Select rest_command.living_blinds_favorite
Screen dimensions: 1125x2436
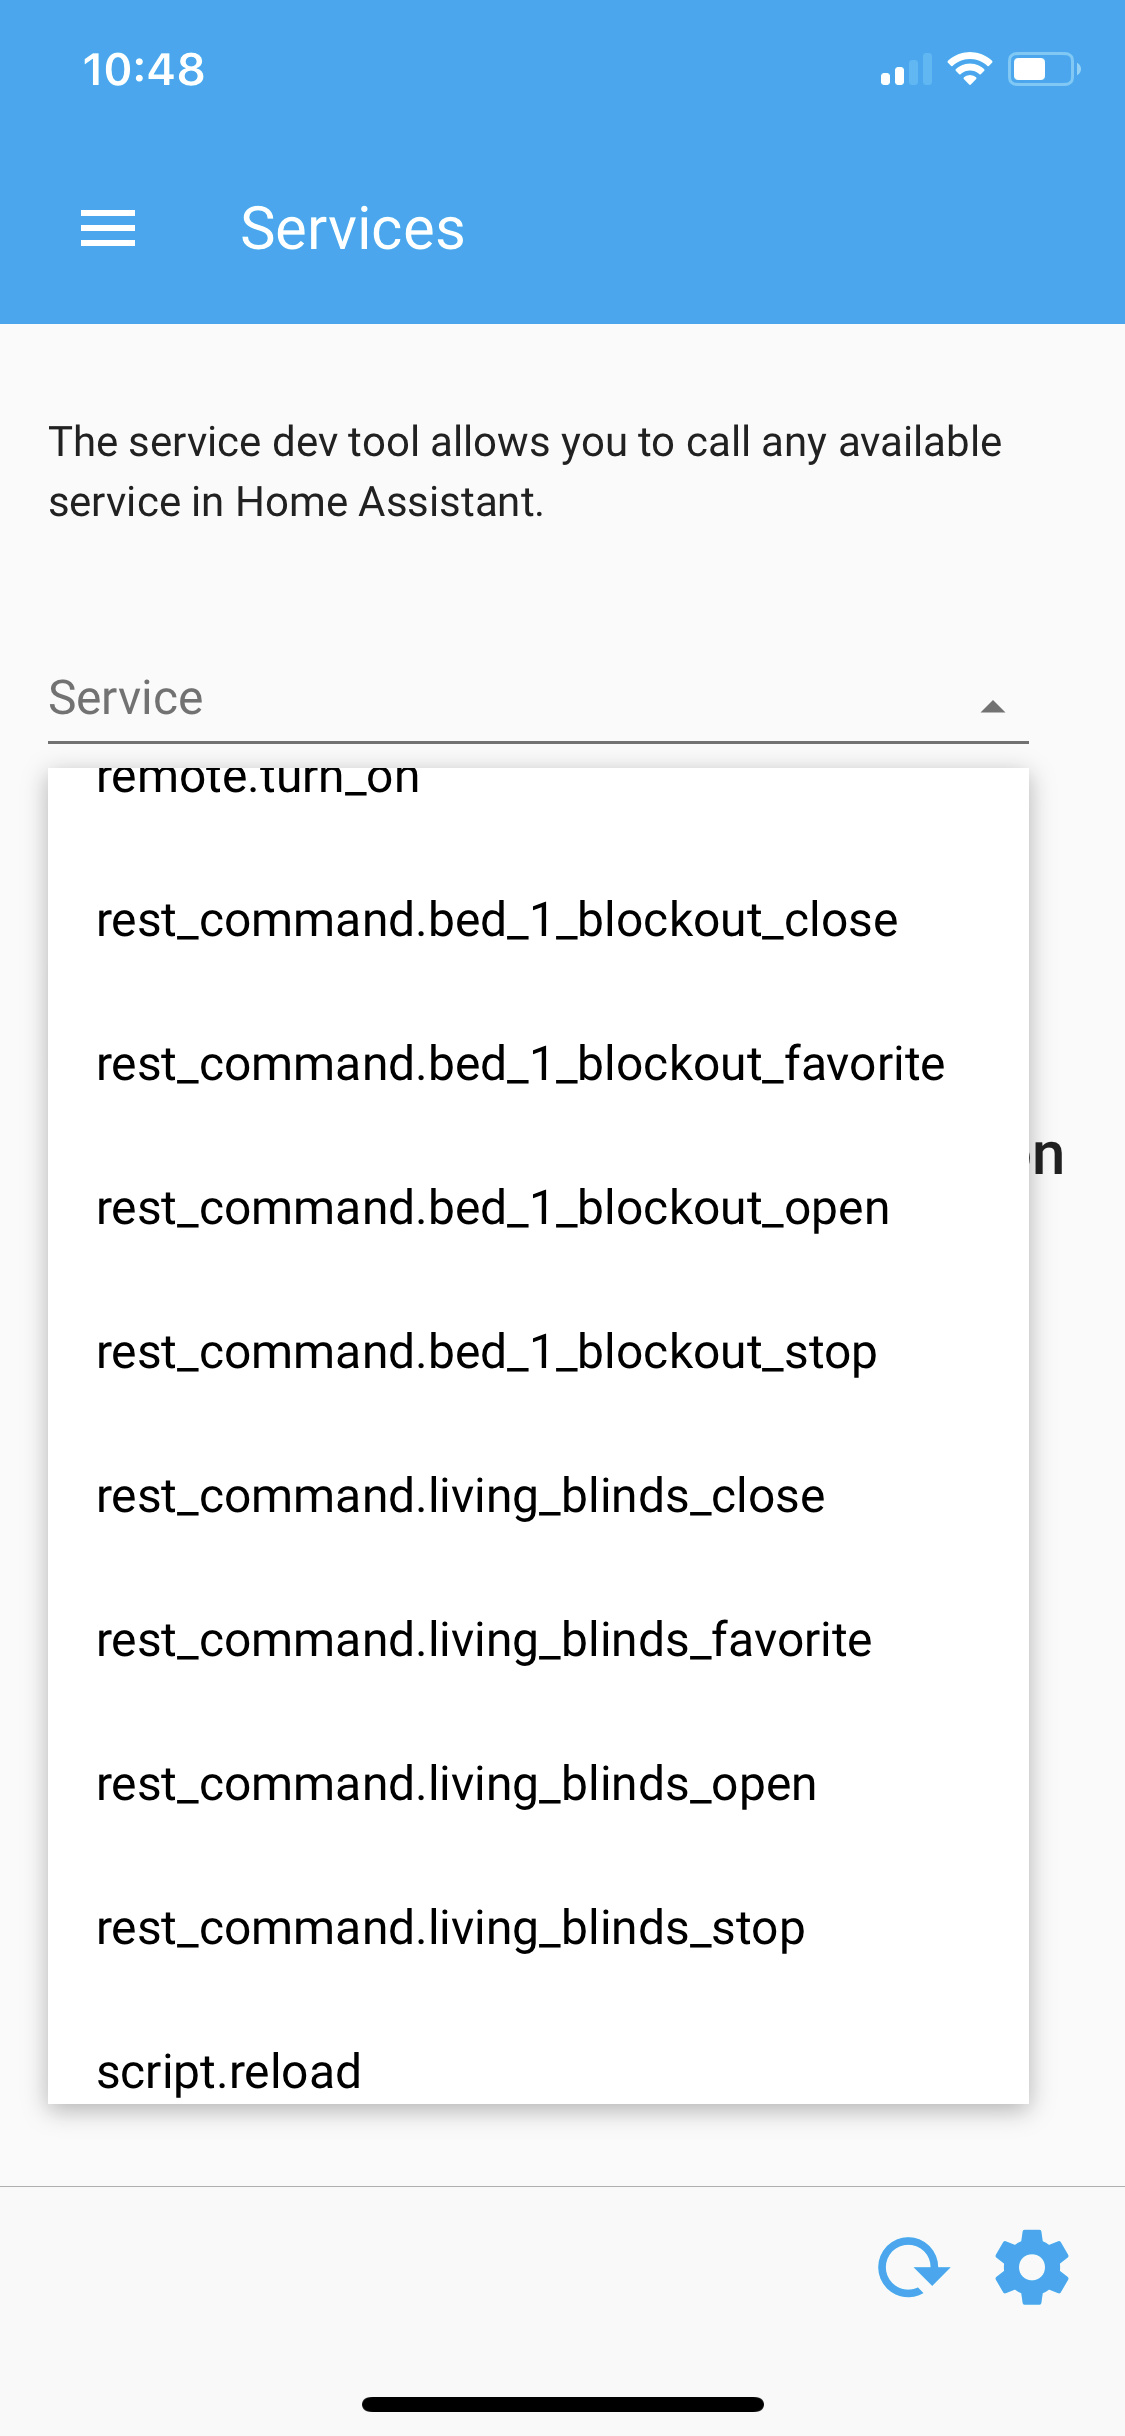(538, 1640)
